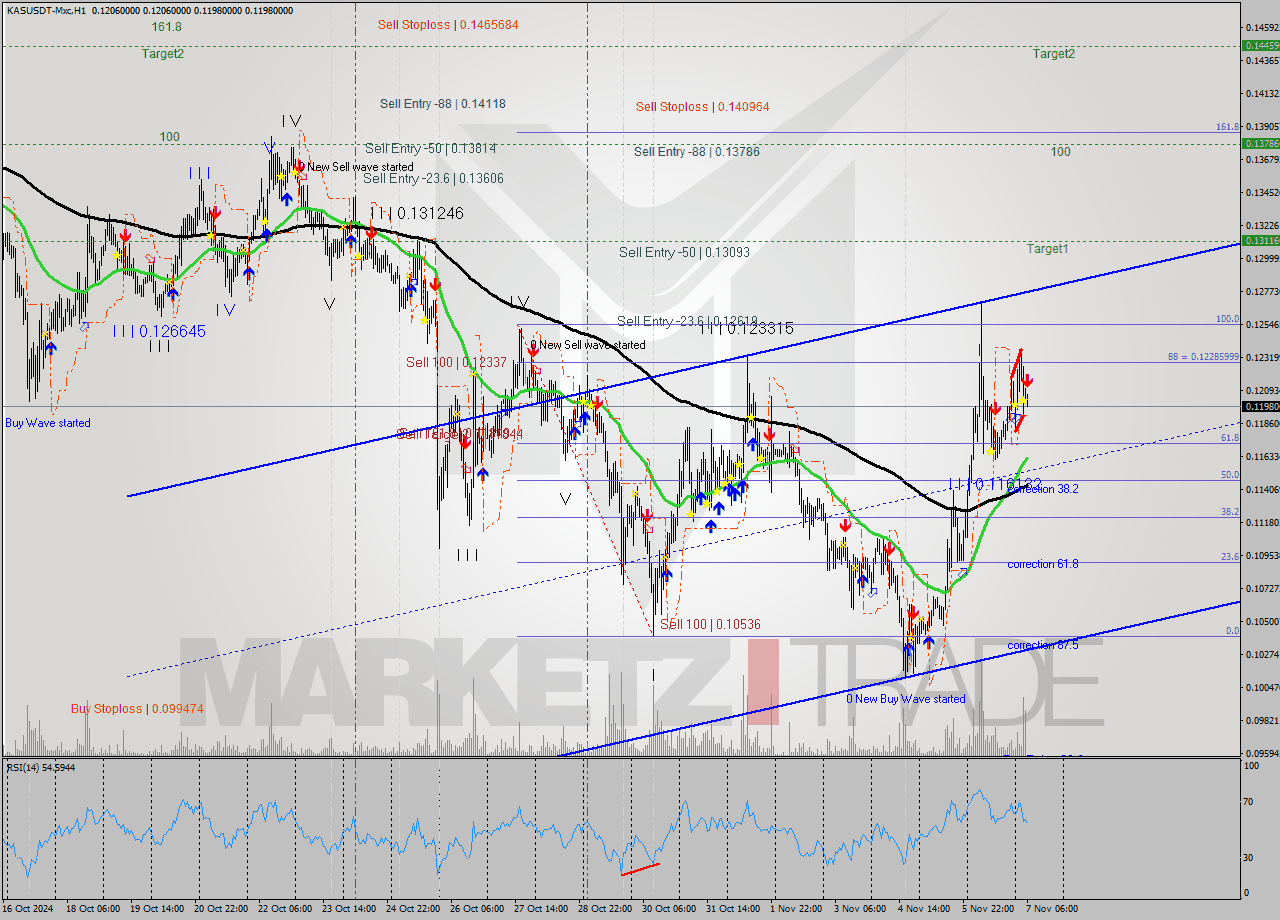
Task: Select "Sell Entry -50 | 0.13814" text
Action: (x=430, y=148)
